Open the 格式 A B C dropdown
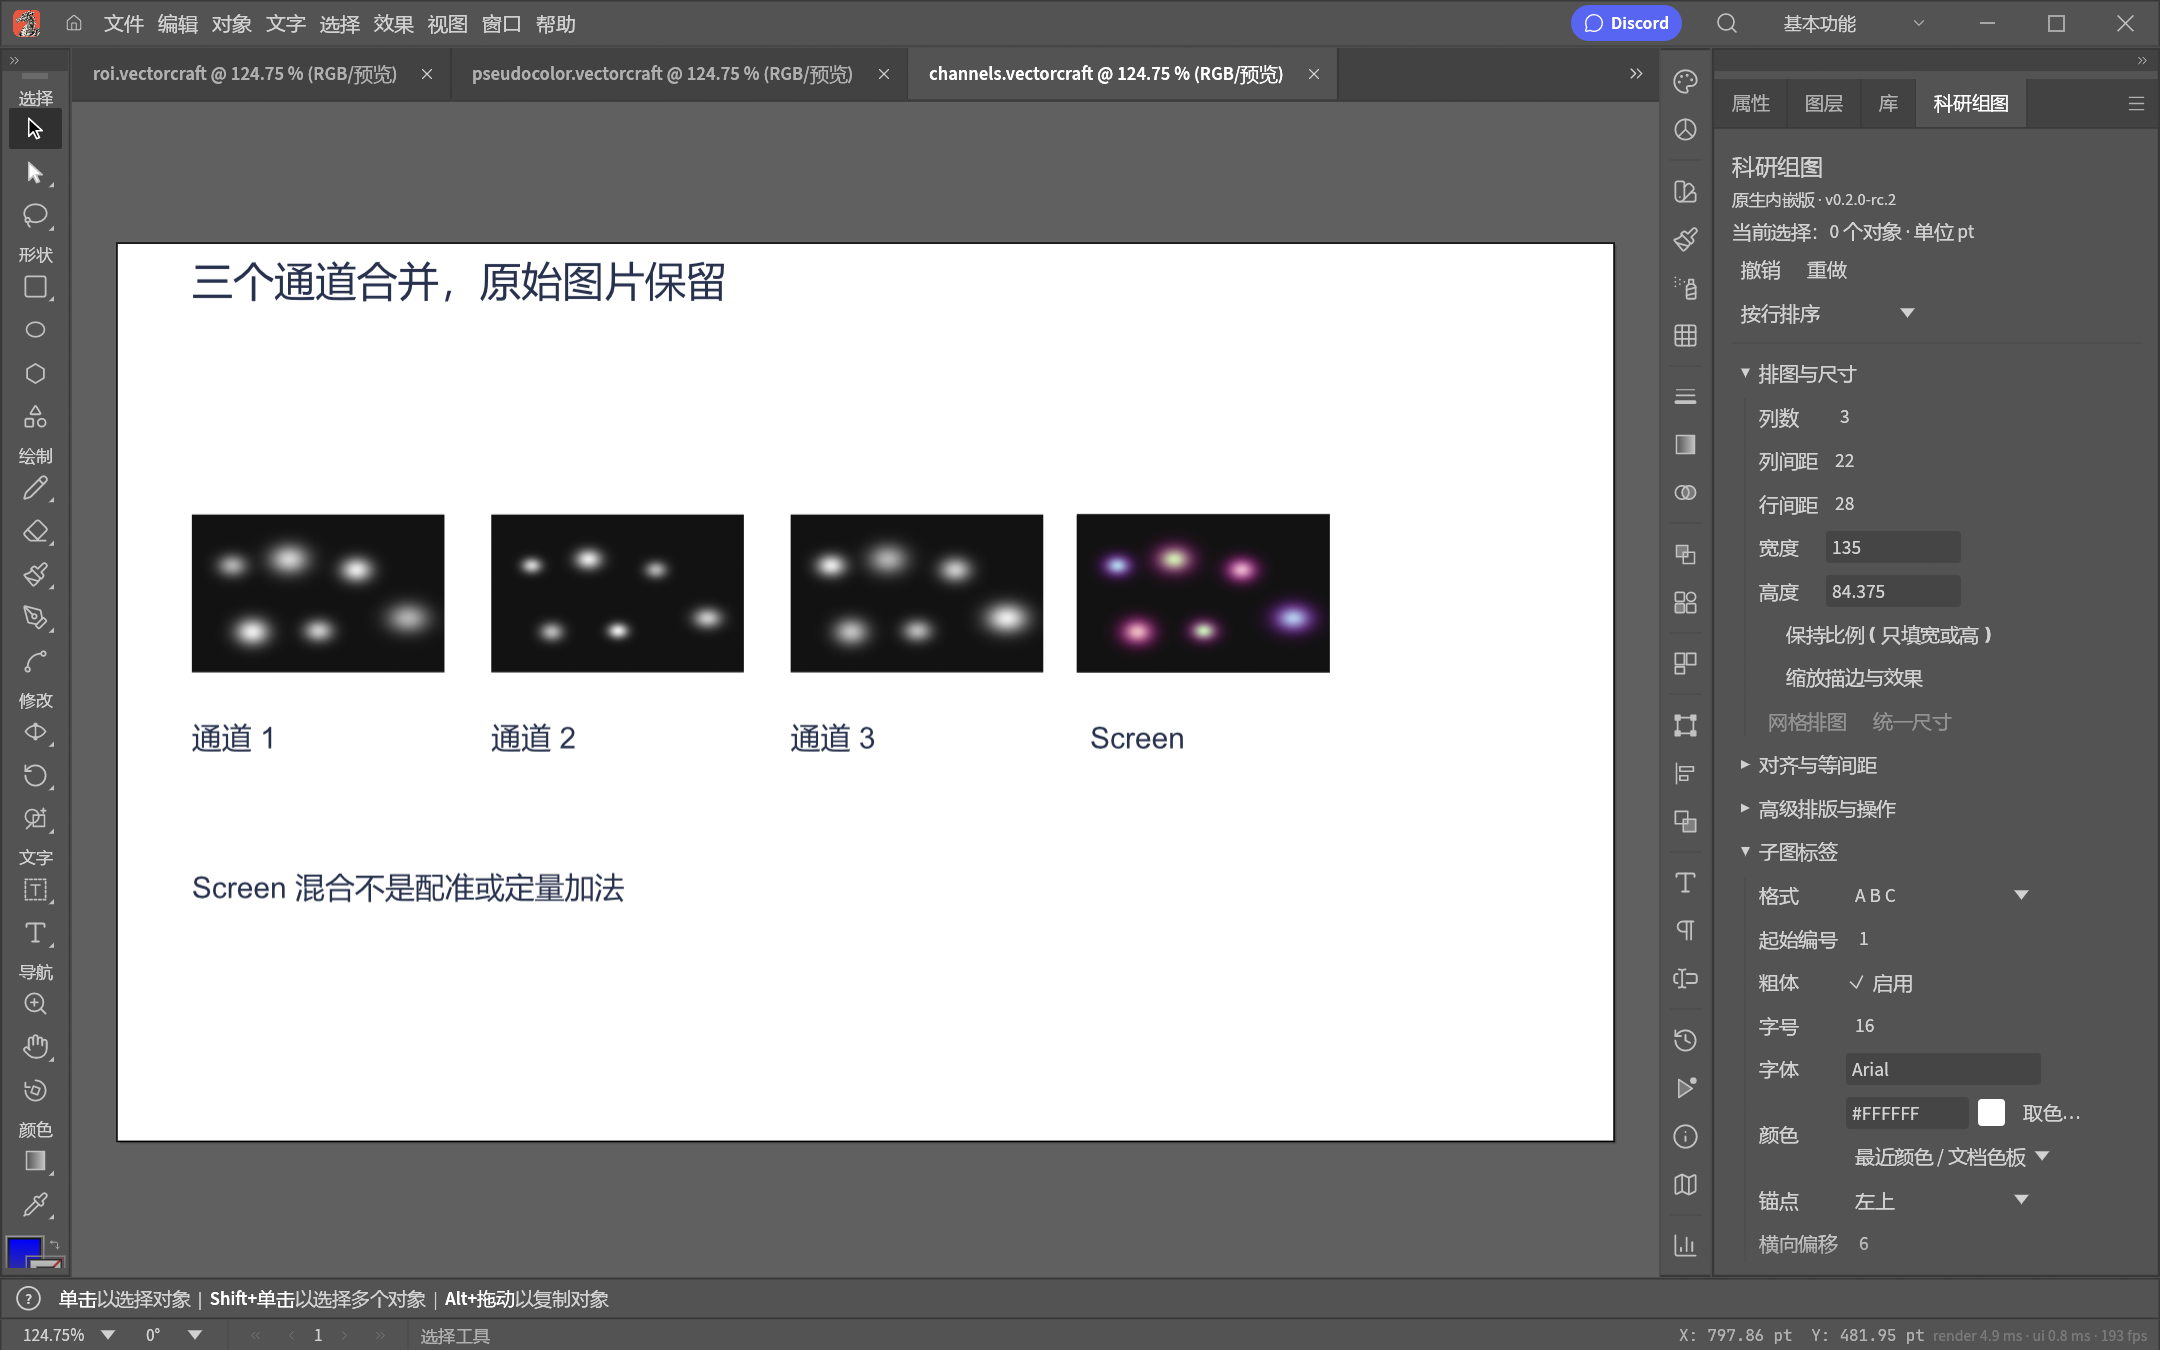Image resolution: width=2160 pixels, height=1350 pixels. [x=1940, y=895]
